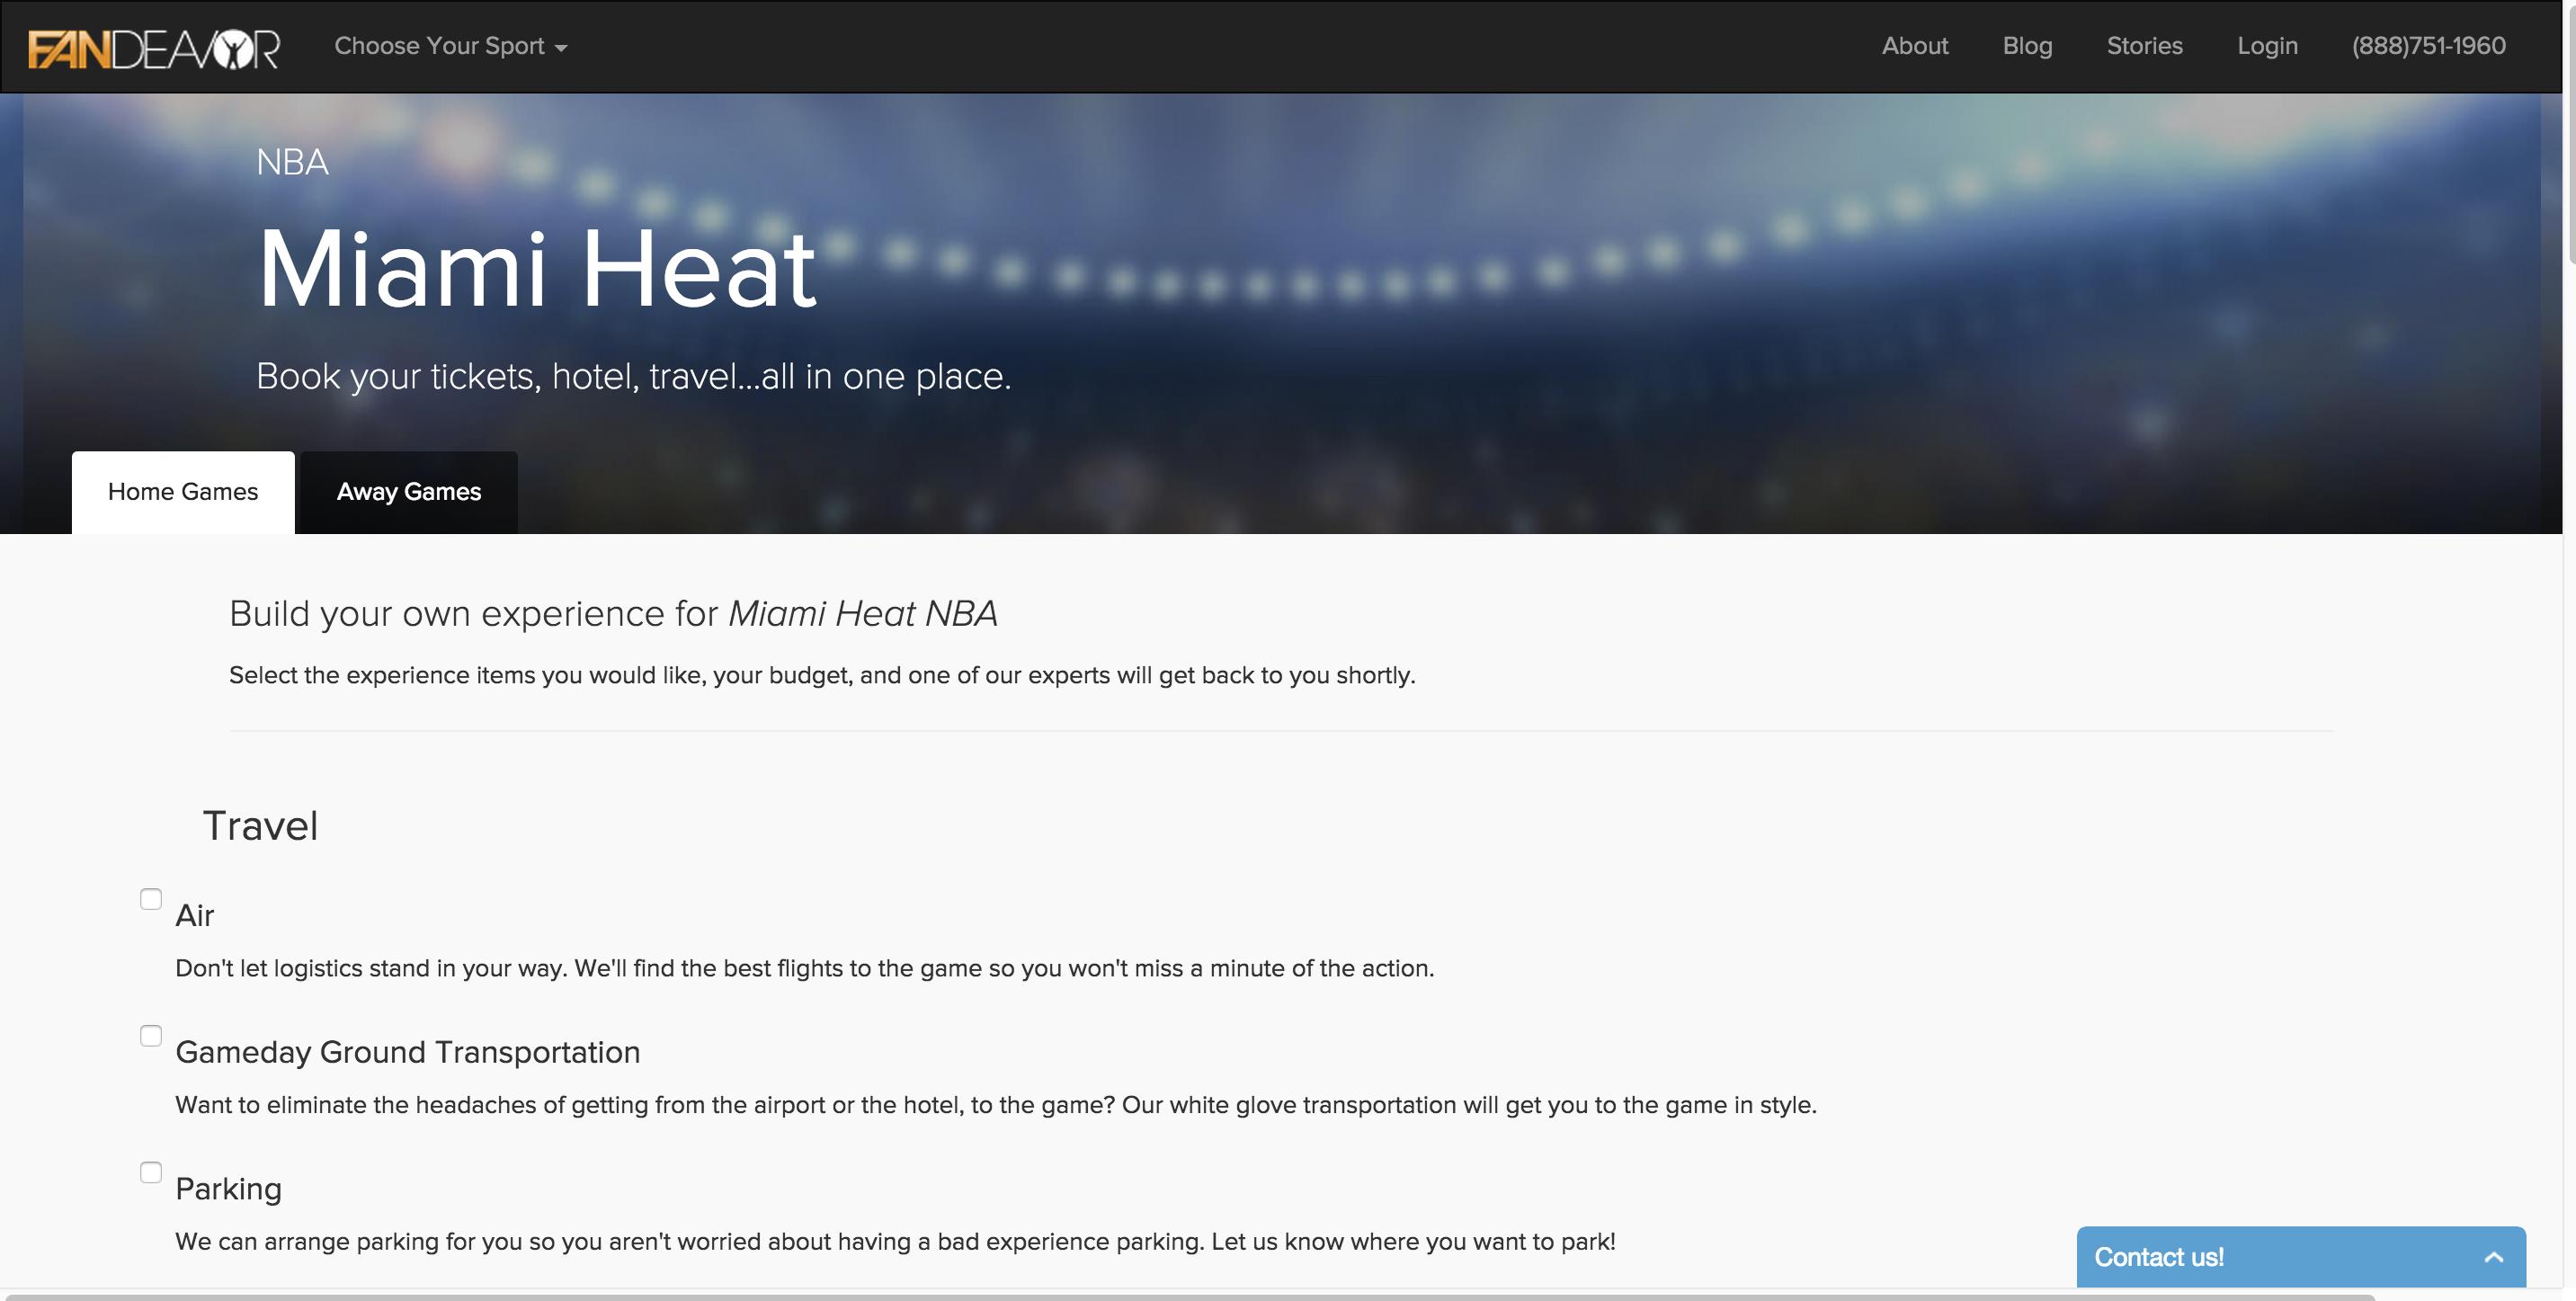Open the About page link
Viewport: 2576px width, 1301px height.
[1914, 46]
